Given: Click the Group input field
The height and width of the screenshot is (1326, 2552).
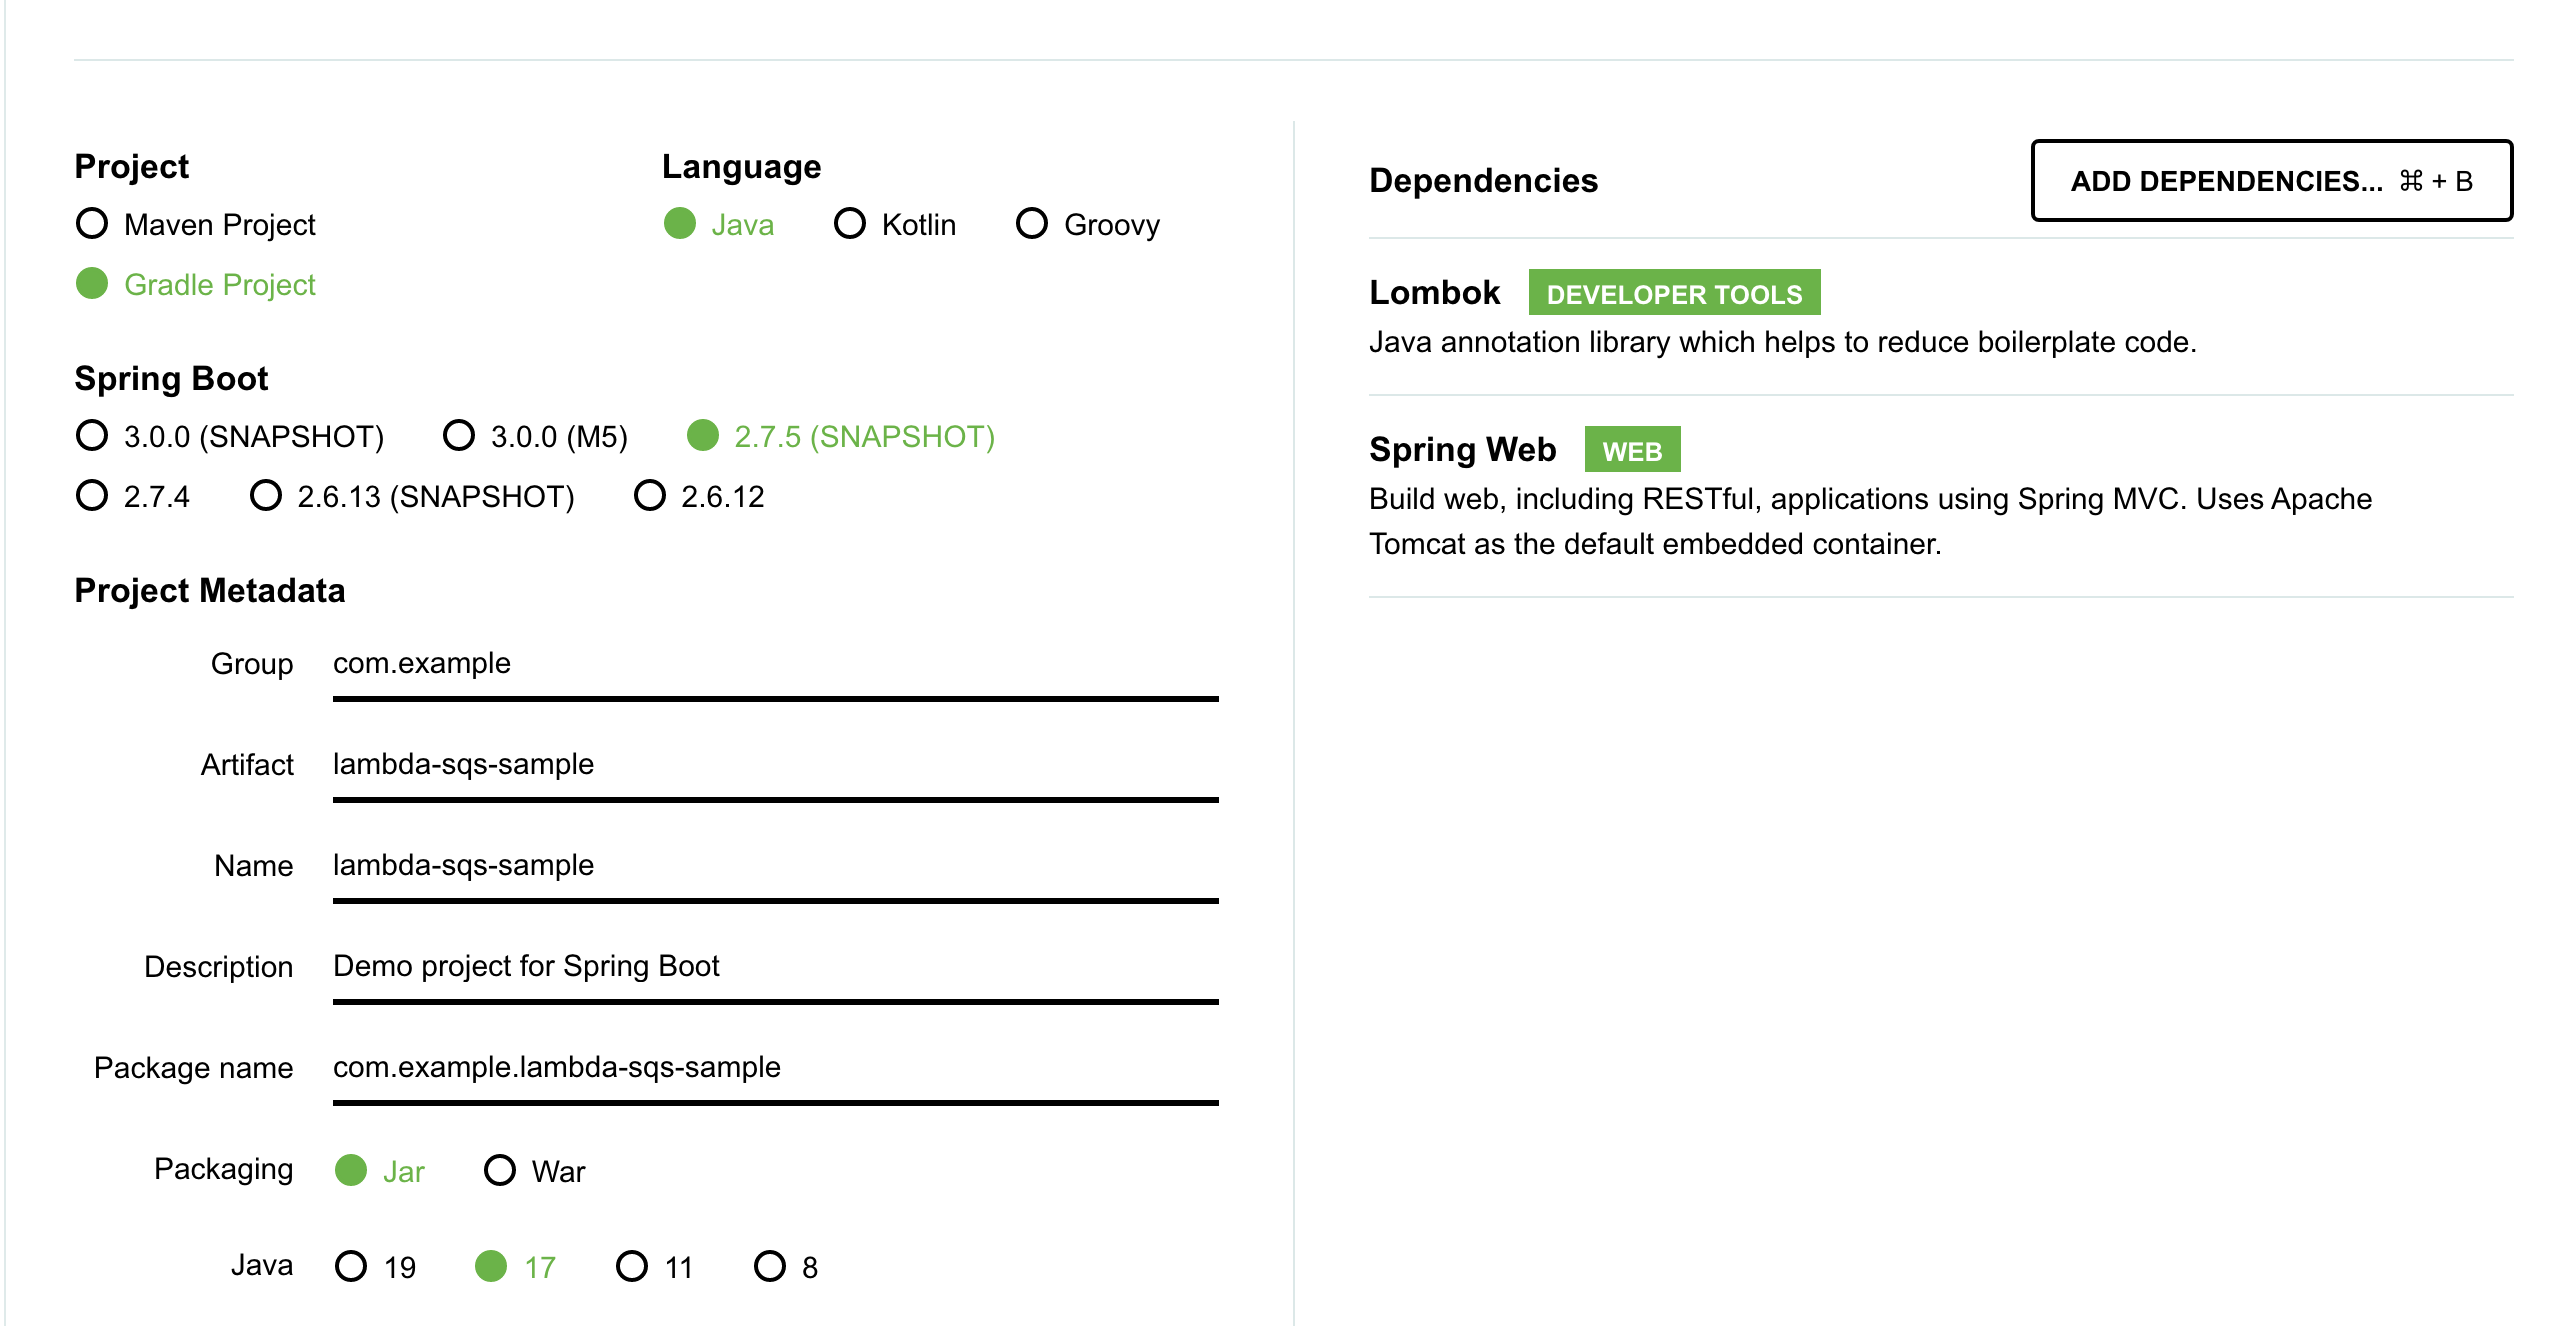Looking at the screenshot, I should click(775, 664).
